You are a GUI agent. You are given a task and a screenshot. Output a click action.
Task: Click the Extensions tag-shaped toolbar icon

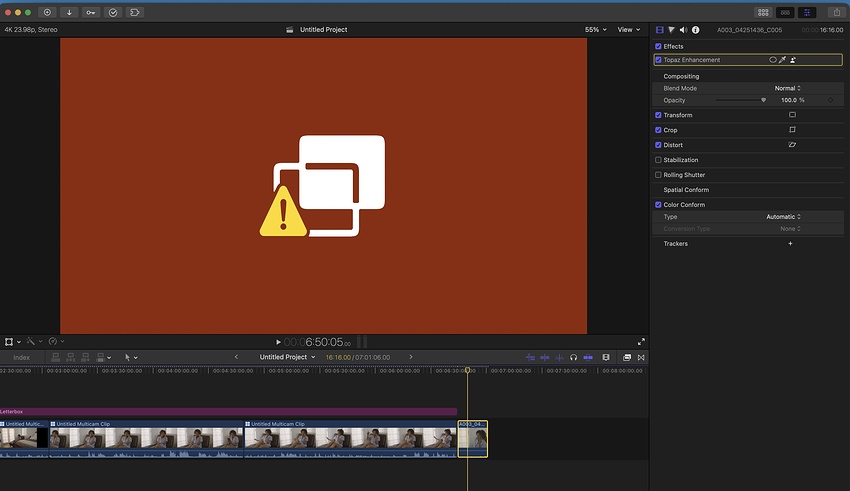(x=135, y=12)
